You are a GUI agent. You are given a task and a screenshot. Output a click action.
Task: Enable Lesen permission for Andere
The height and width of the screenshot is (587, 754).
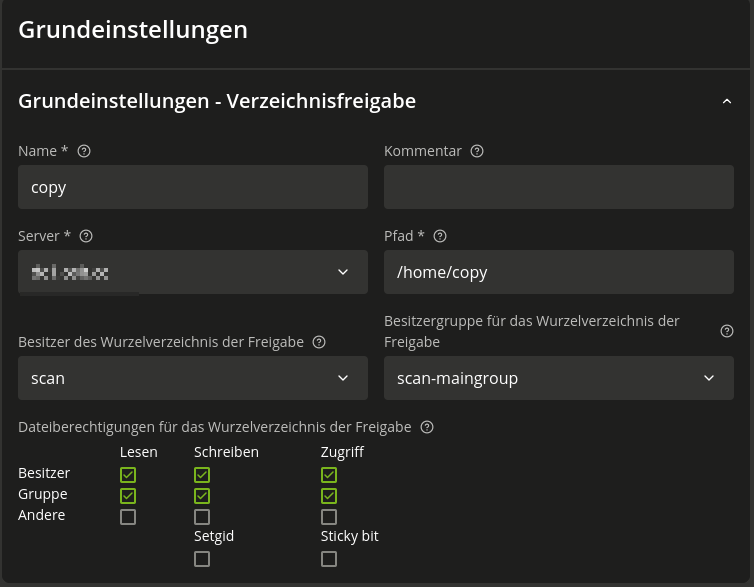click(x=128, y=517)
